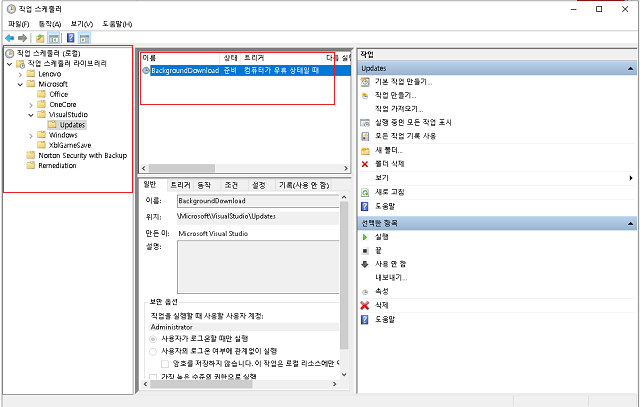Click the green 새로 고침 refresh icon
The height and width of the screenshot is (407, 640).
[365, 192]
